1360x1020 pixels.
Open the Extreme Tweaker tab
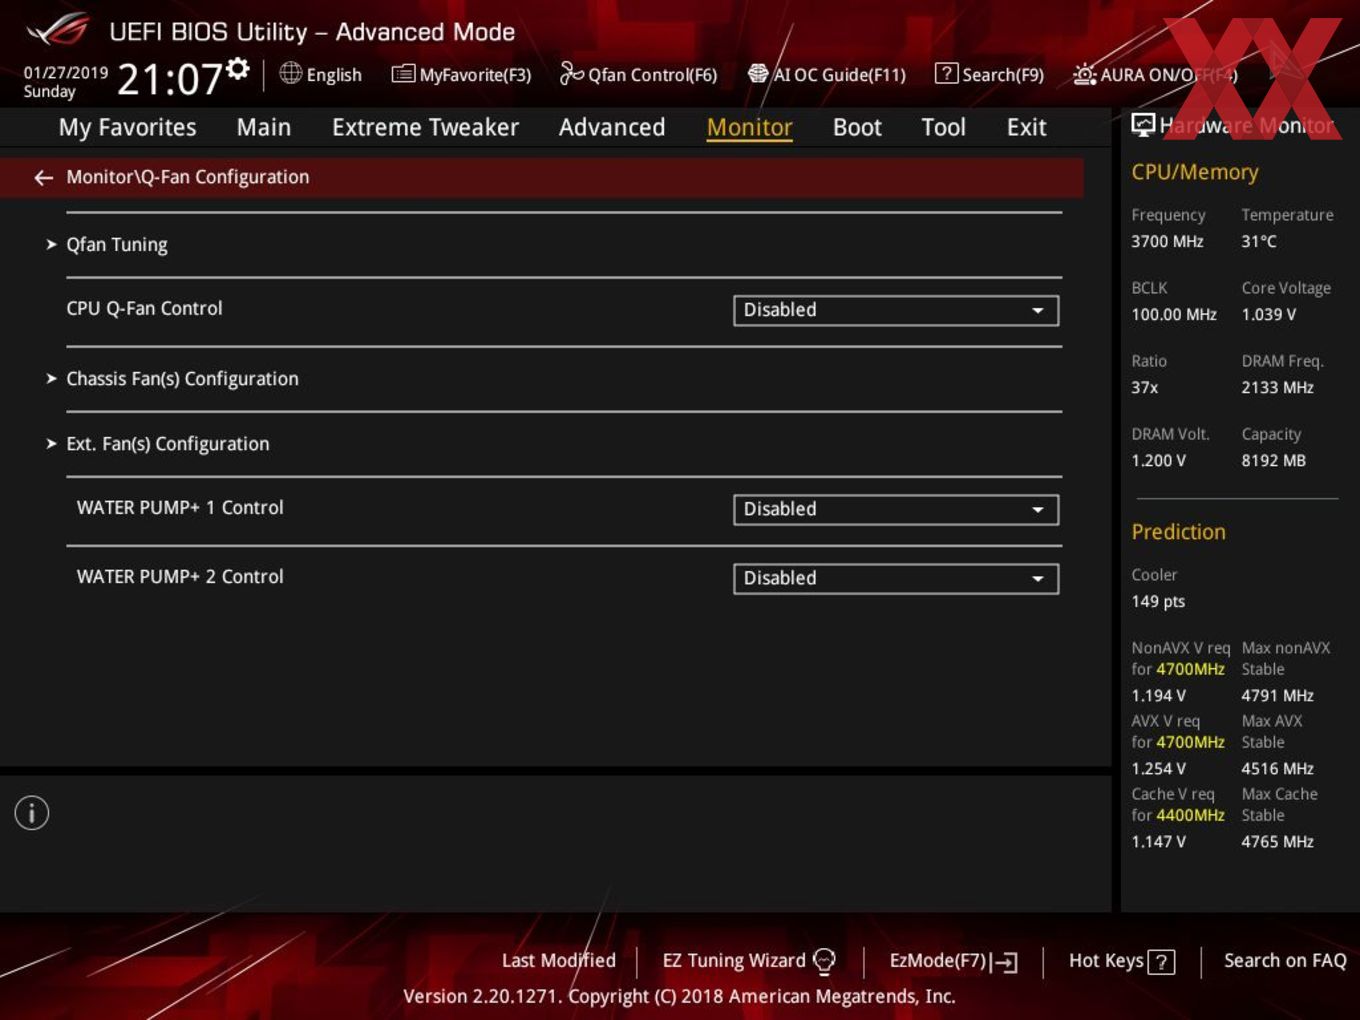coord(425,127)
